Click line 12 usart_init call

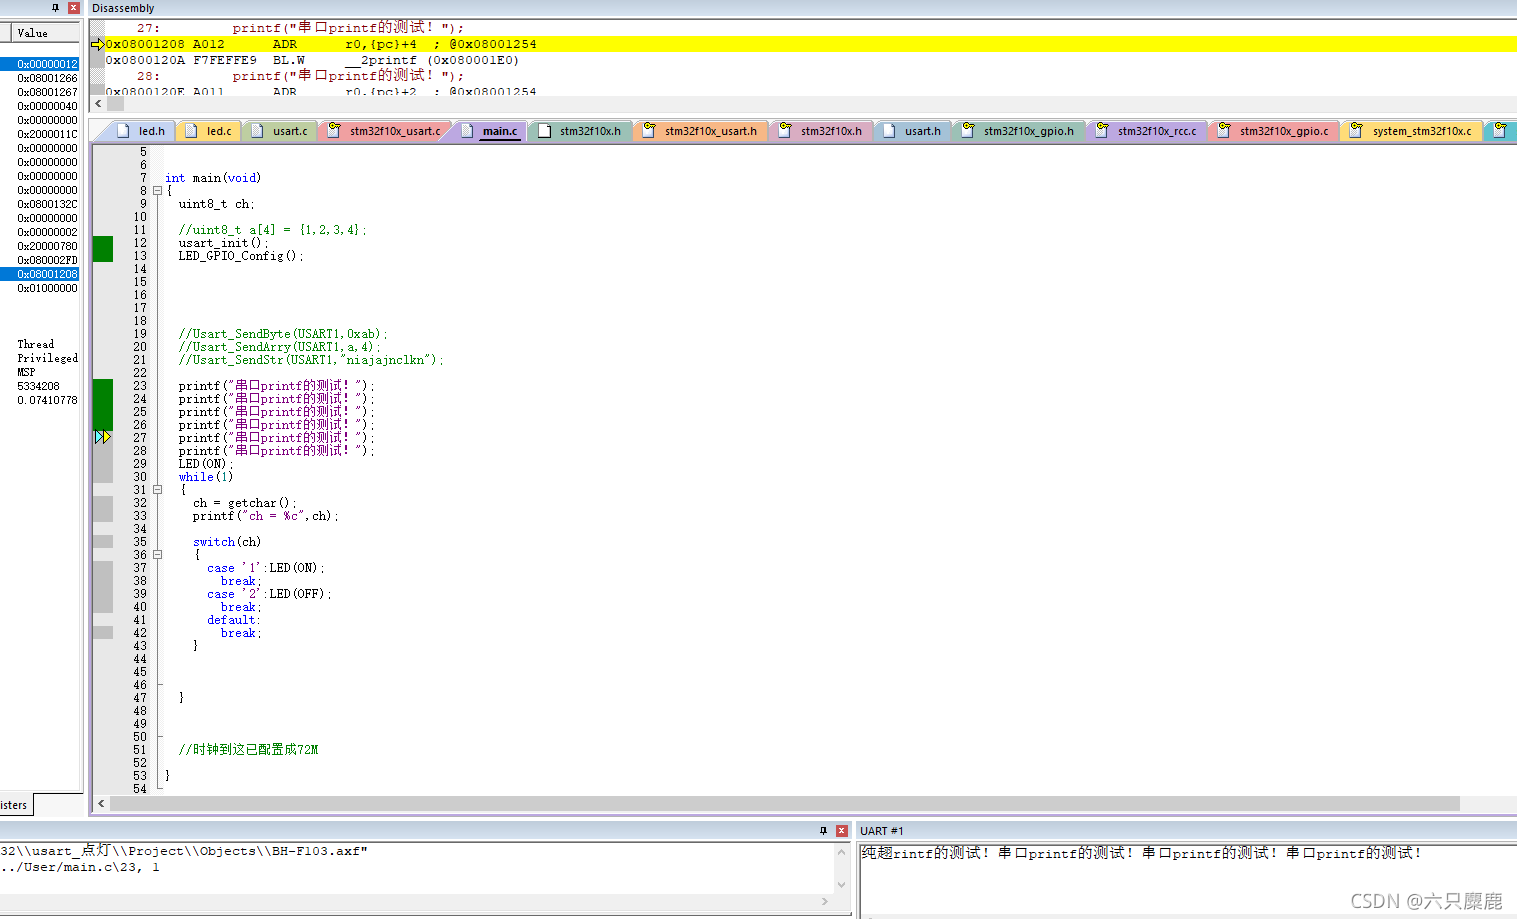223,243
